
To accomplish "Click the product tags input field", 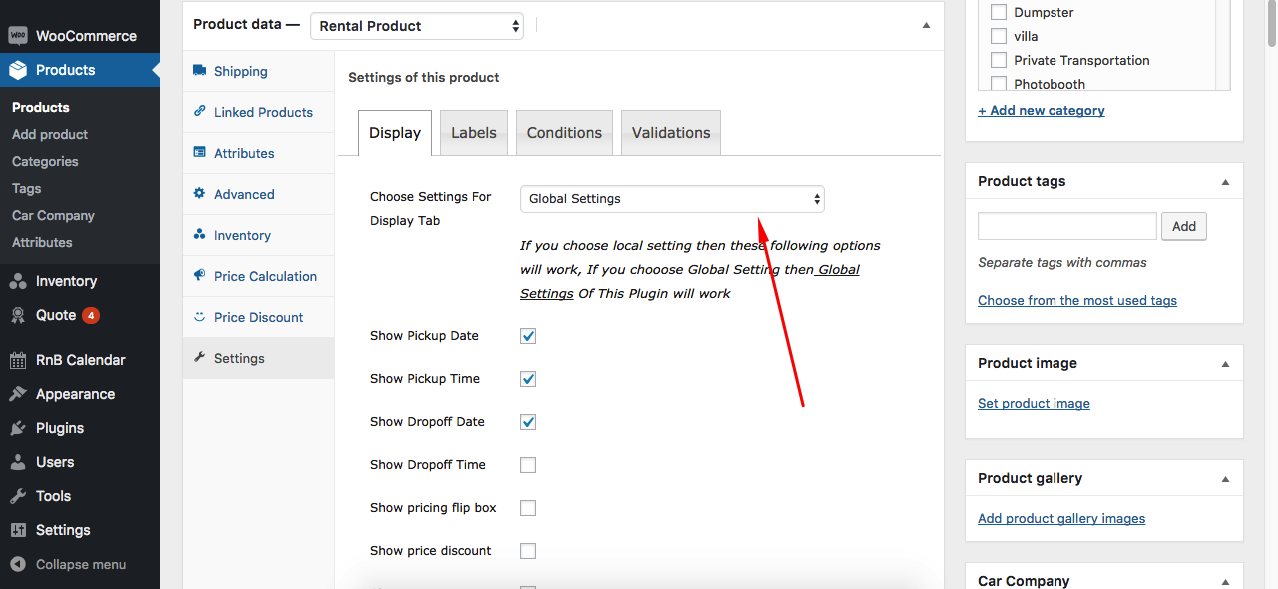I will pos(1067,227).
